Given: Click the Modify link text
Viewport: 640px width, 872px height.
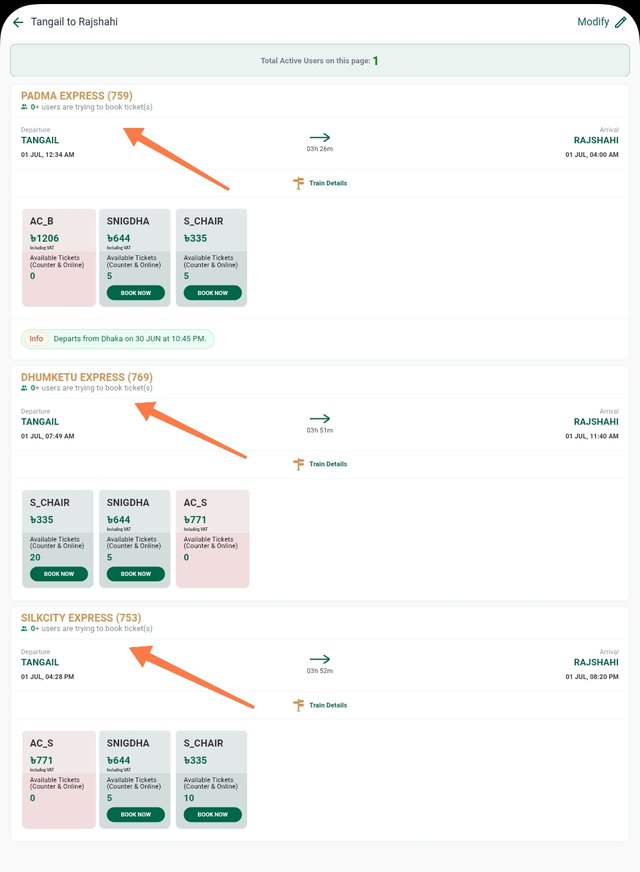Looking at the screenshot, I should (593, 22).
